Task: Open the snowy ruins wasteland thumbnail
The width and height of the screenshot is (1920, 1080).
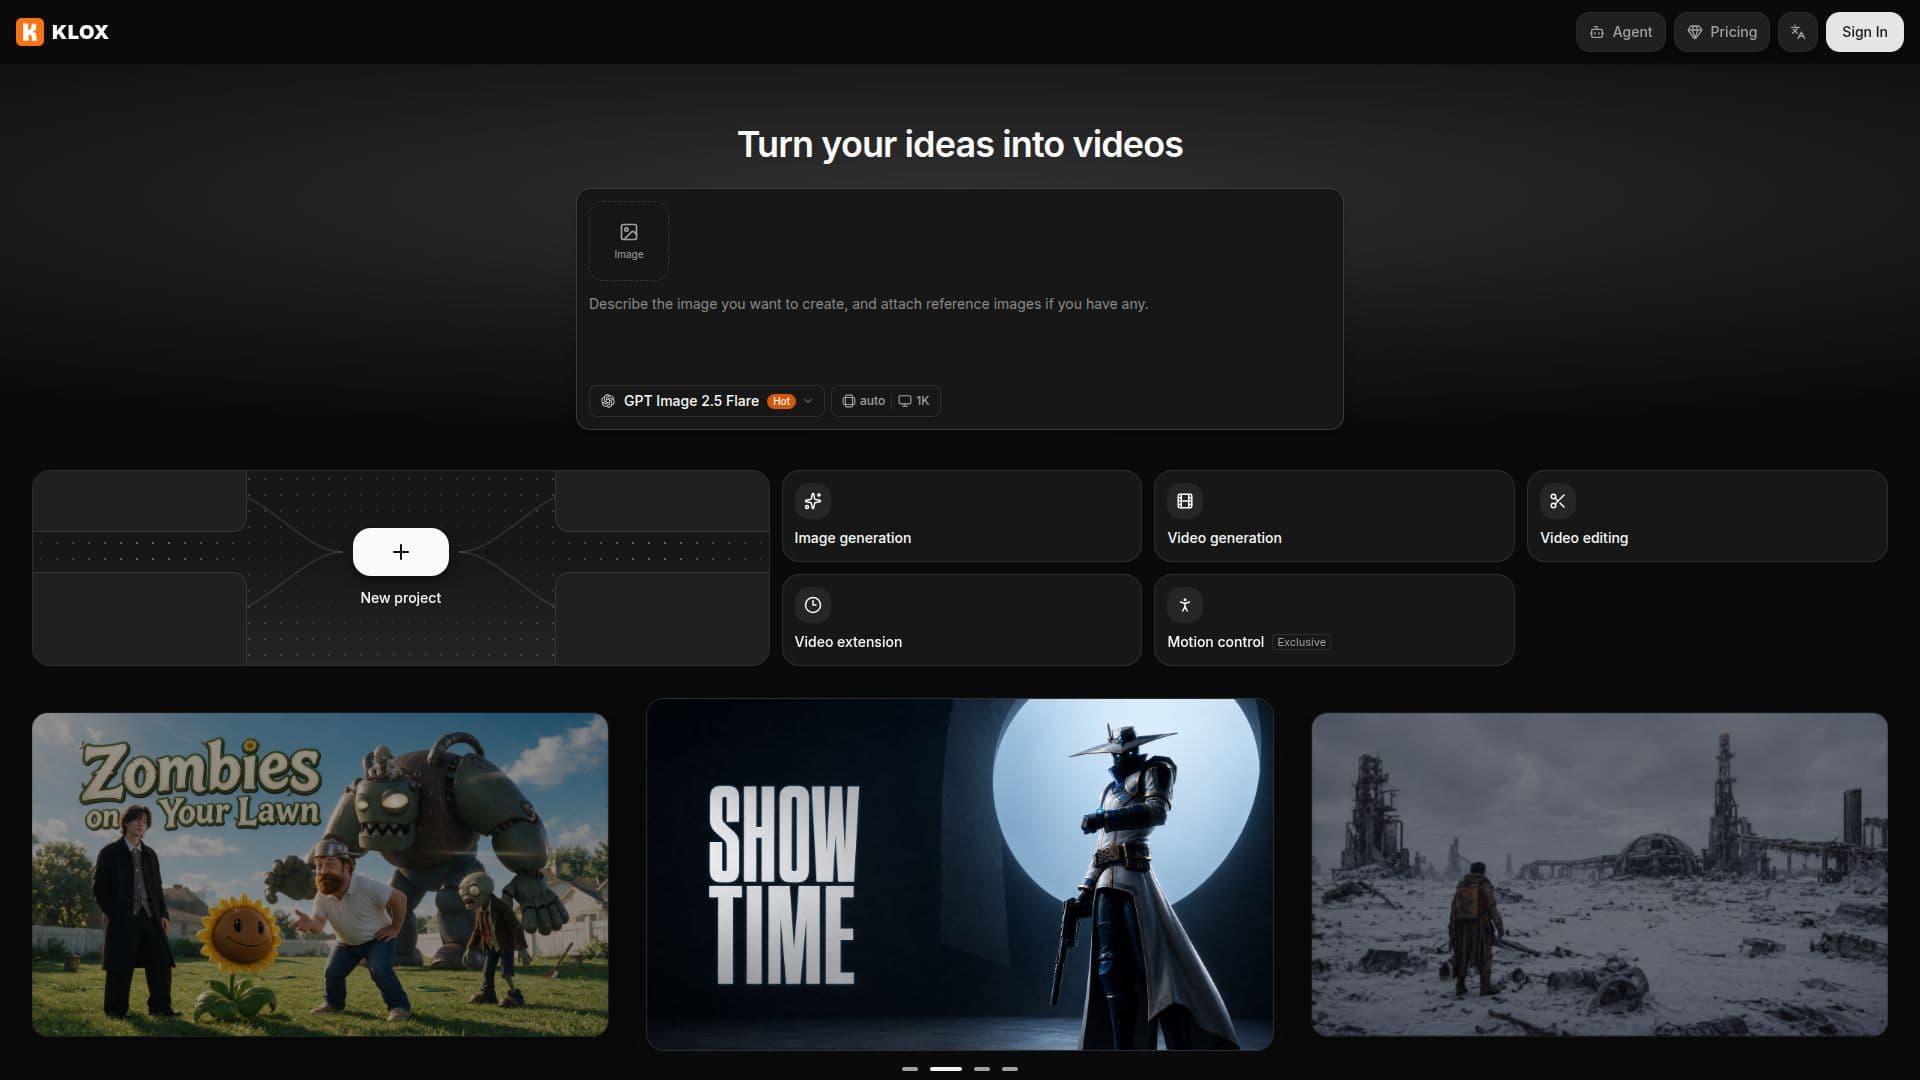Action: (1599, 874)
